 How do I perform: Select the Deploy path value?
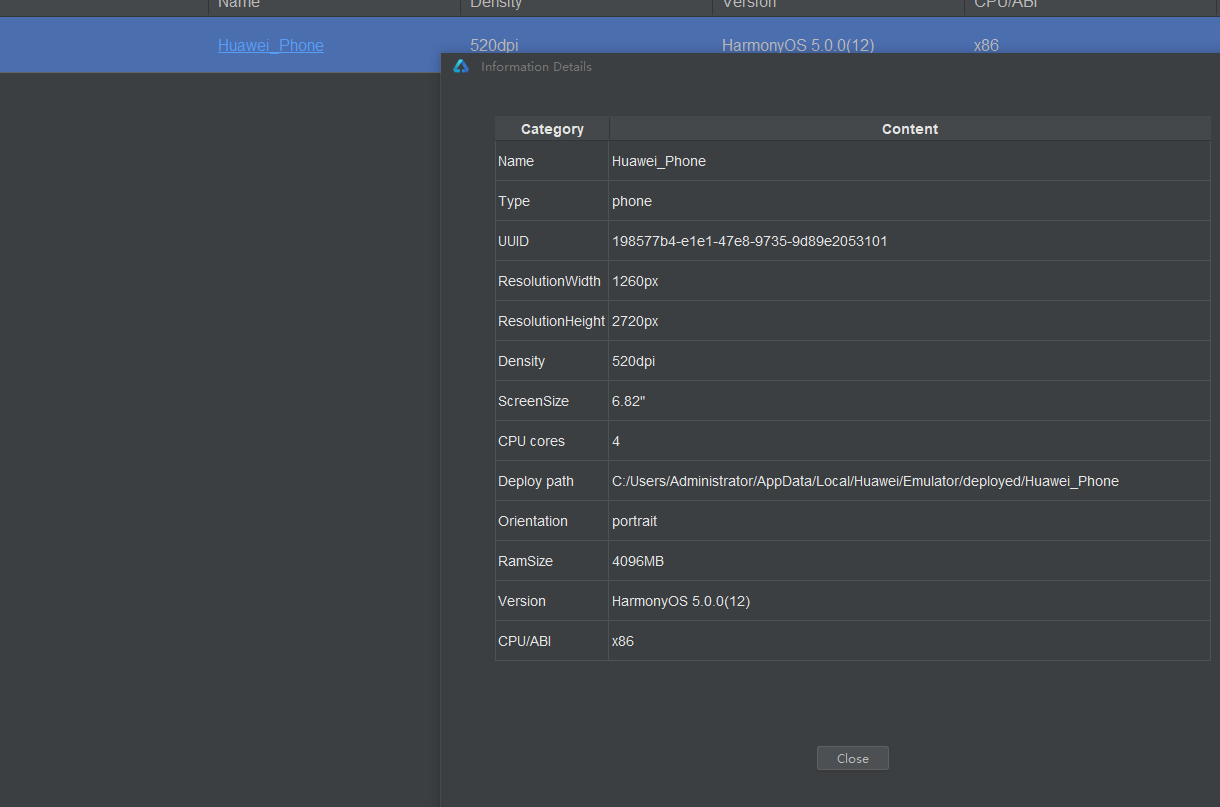point(865,481)
